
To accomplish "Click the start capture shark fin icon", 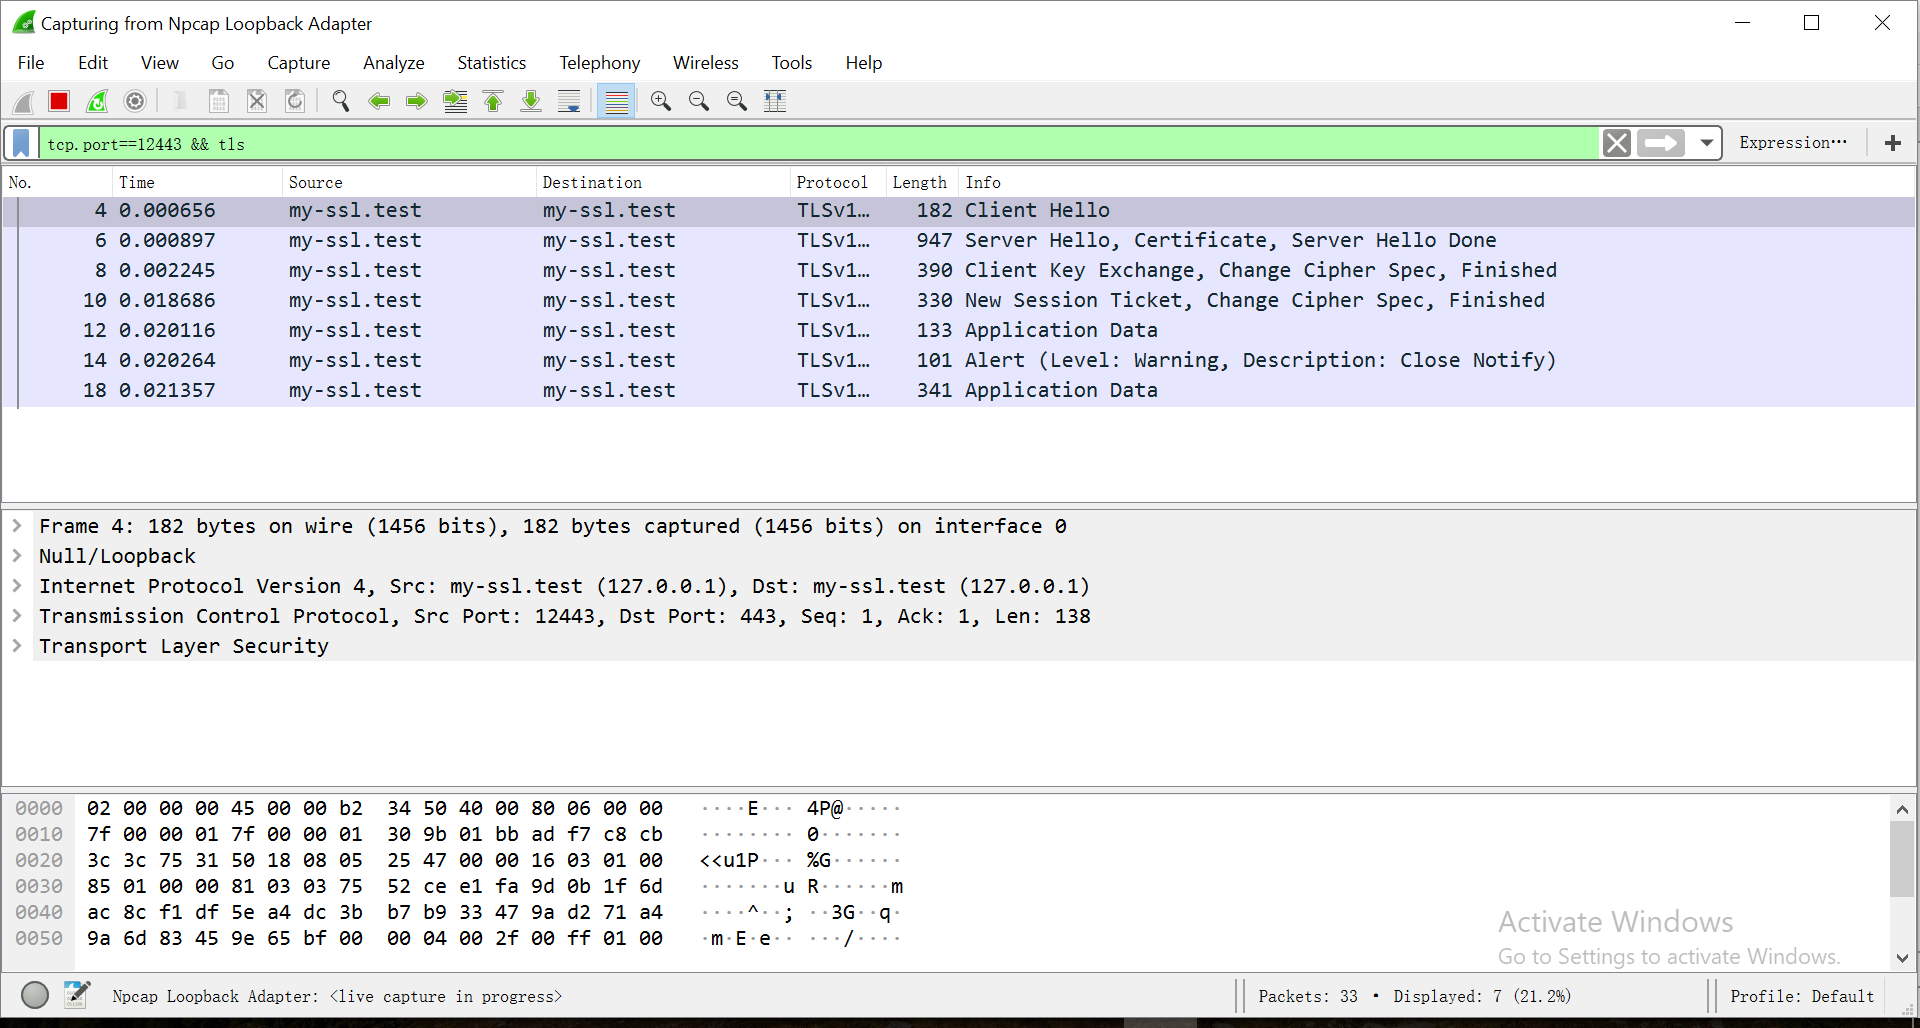I will click(23, 101).
